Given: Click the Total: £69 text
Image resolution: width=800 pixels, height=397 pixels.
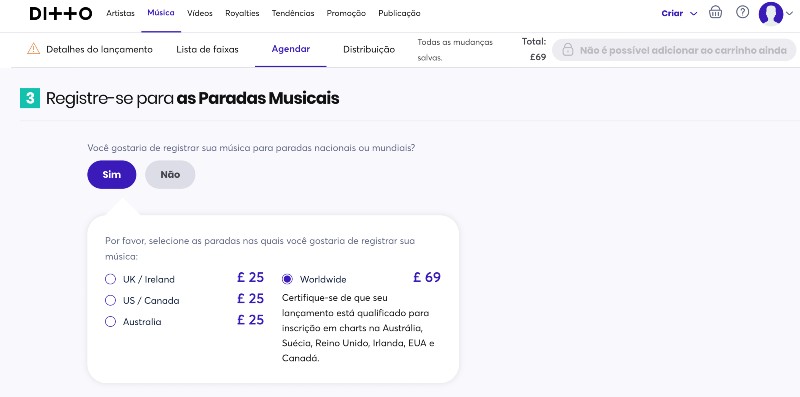Looking at the screenshot, I should tap(534, 49).
